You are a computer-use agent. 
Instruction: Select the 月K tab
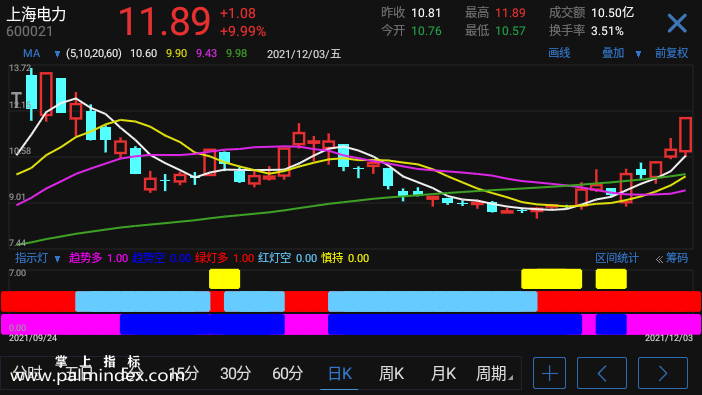(443, 373)
